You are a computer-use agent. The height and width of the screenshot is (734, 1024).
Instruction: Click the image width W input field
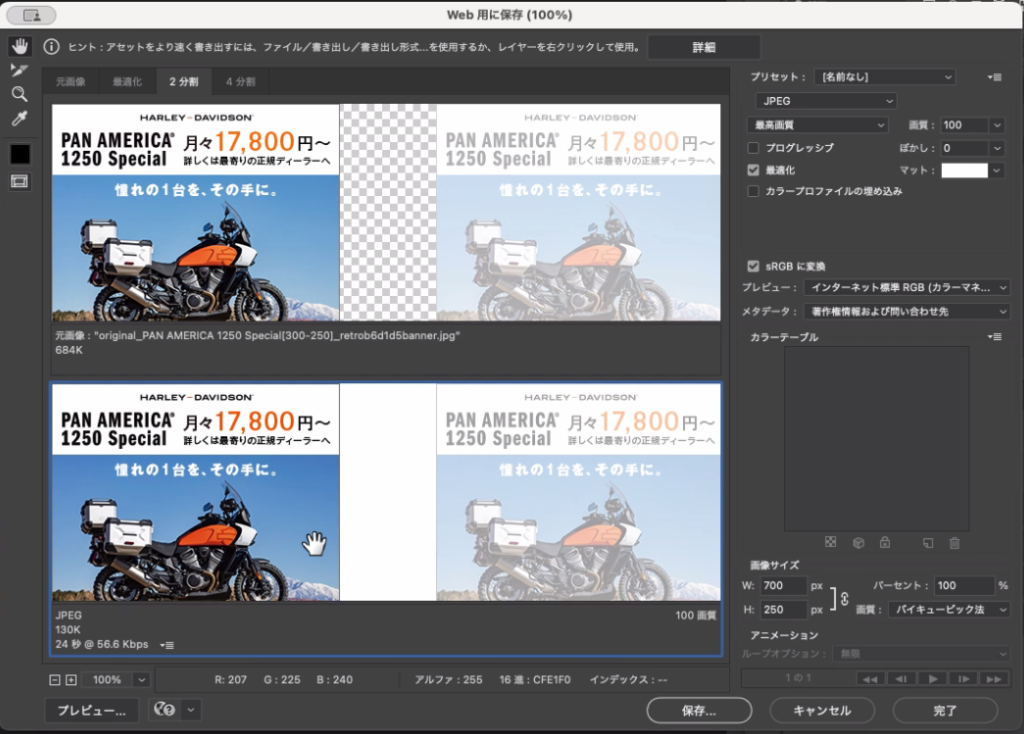click(783, 586)
